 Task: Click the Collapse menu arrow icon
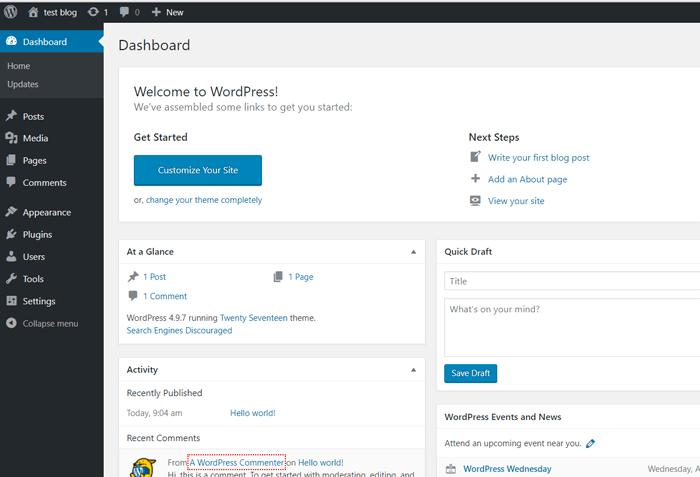pyautogui.click(x=11, y=323)
